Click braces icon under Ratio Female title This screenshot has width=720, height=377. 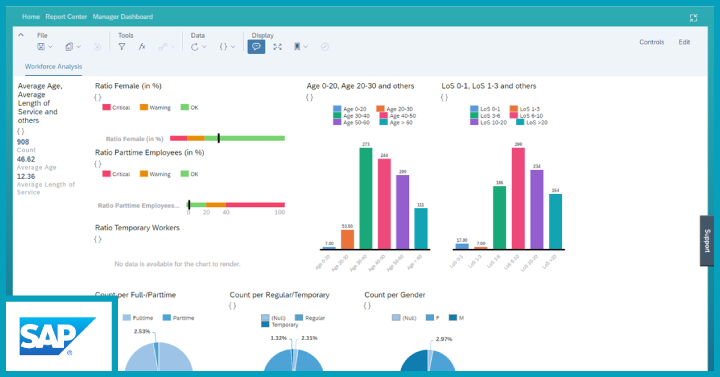point(98,97)
